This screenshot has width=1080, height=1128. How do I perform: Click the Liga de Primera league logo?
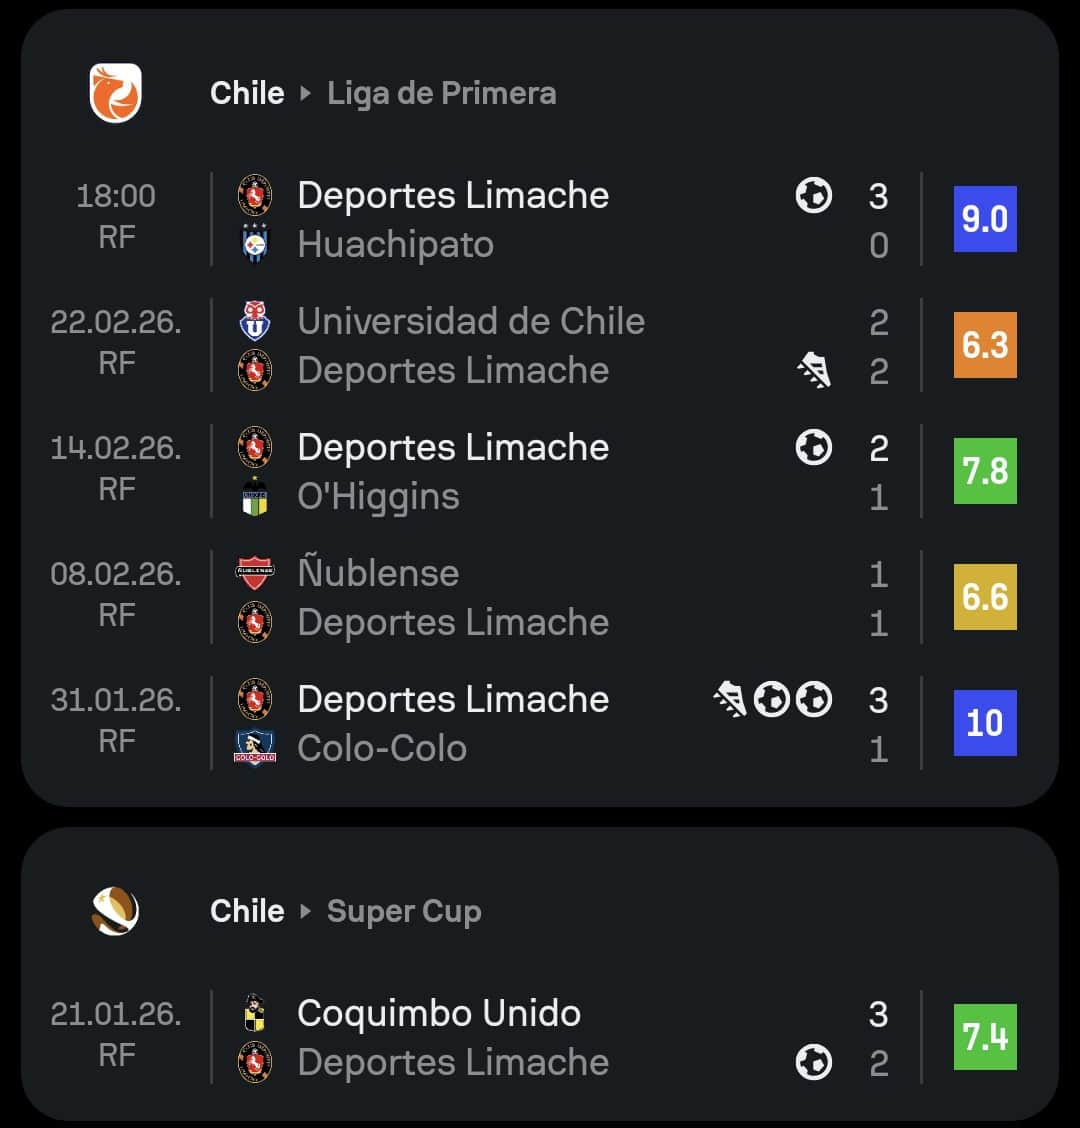pos(115,93)
